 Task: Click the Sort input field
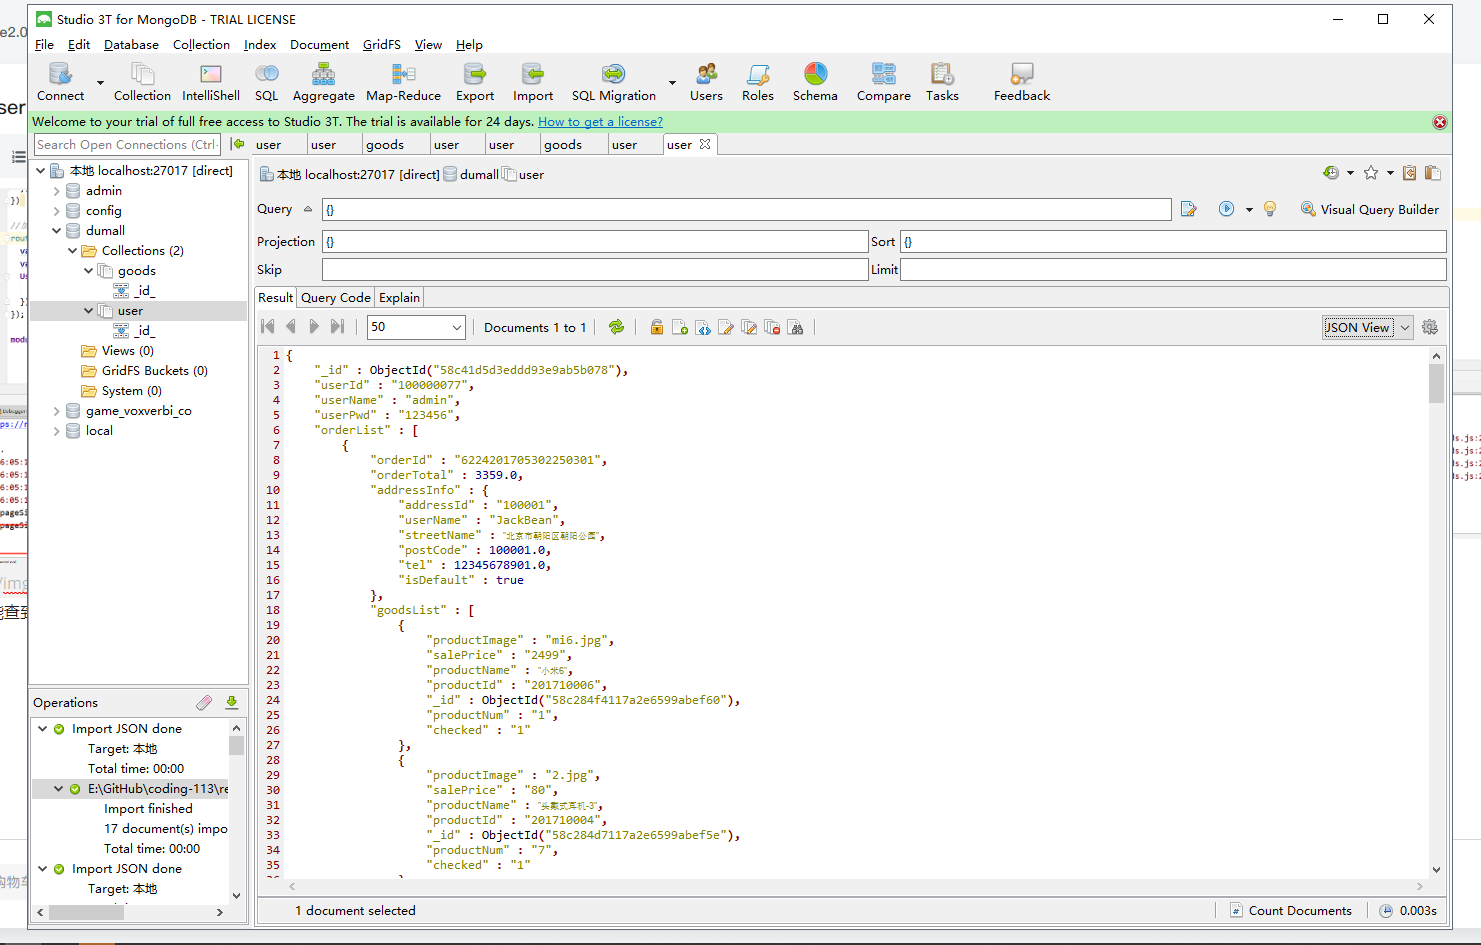click(1173, 242)
